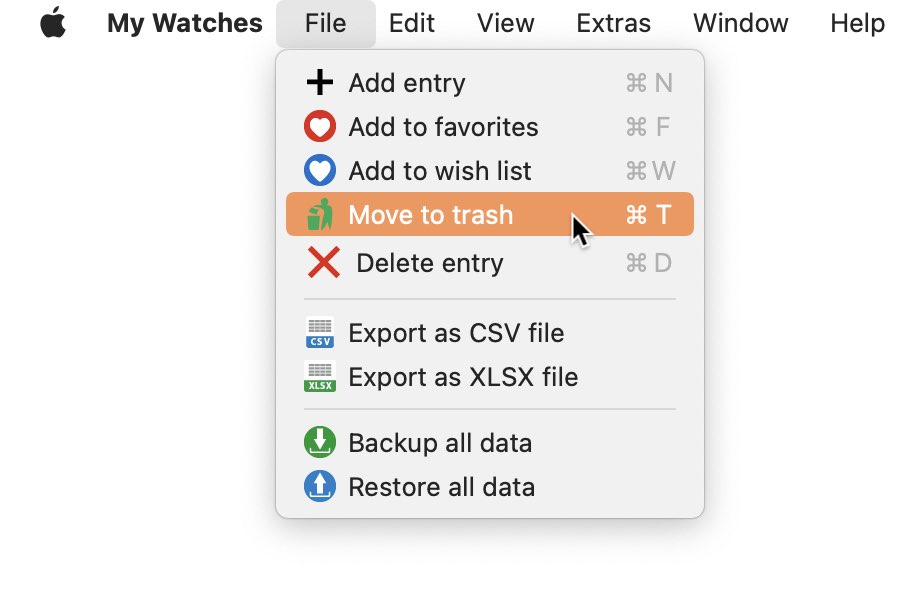Click the blue restore upload icon
This screenshot has width=912, height=591.
click(x=320, y=486)
